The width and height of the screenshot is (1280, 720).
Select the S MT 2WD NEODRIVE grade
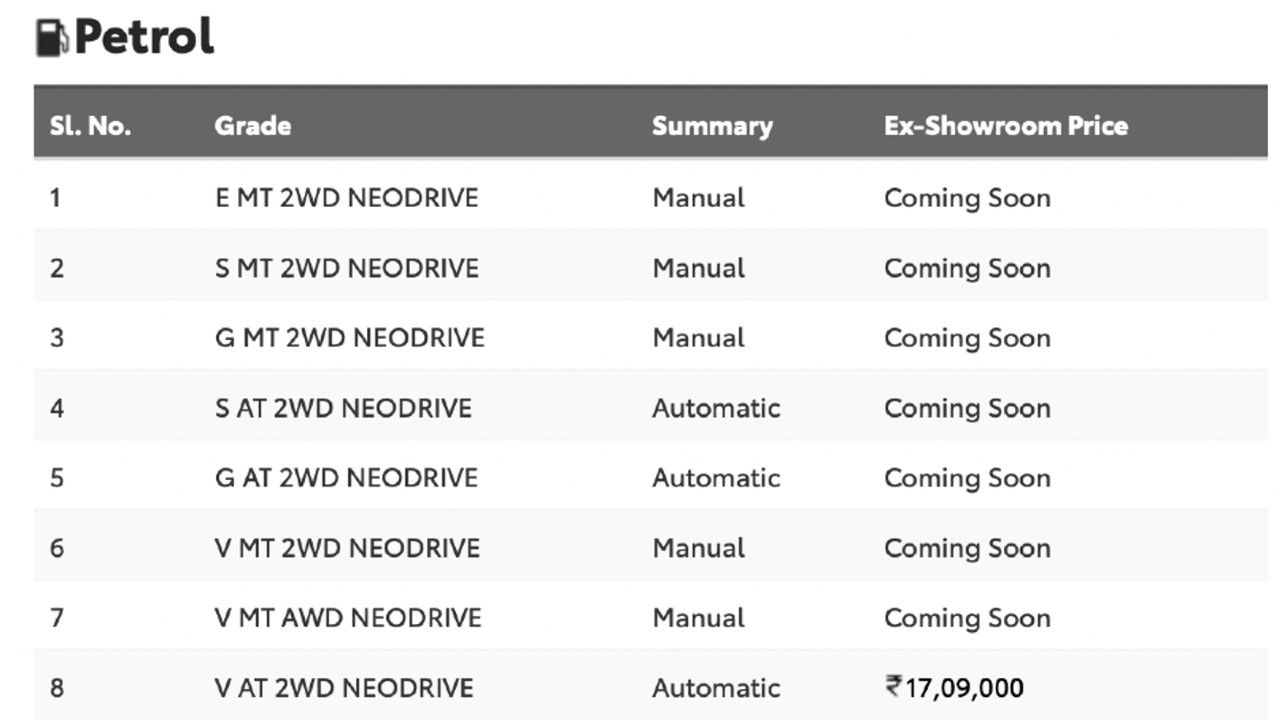(346, 268)
